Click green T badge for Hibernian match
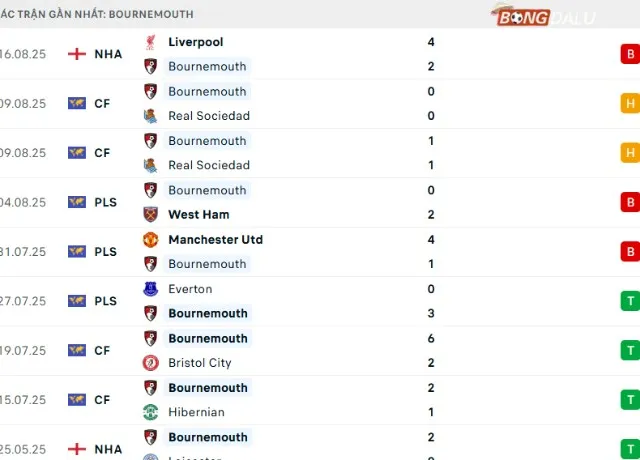 click(x=630, y=400)
